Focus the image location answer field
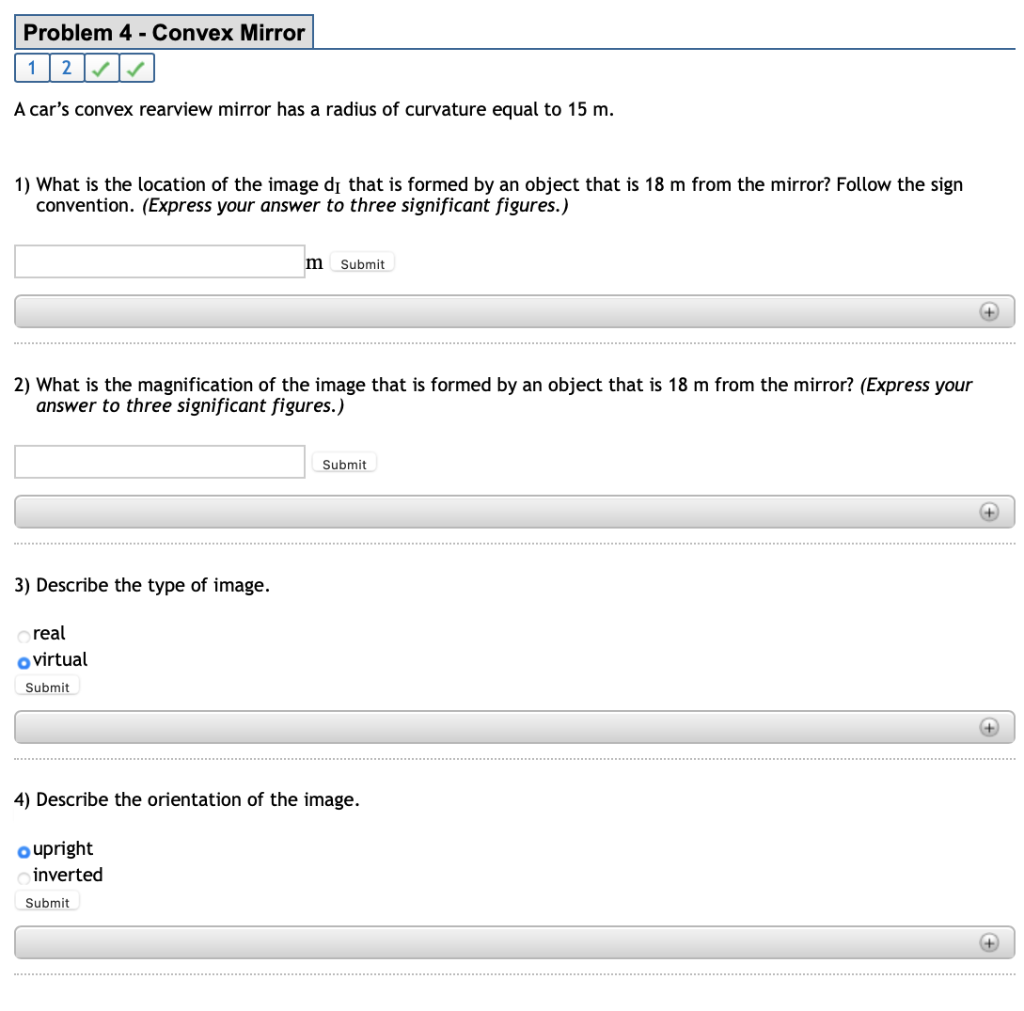Image resolution: width=1024 pixels, height=1011 pixels. [x=159, y=261]
